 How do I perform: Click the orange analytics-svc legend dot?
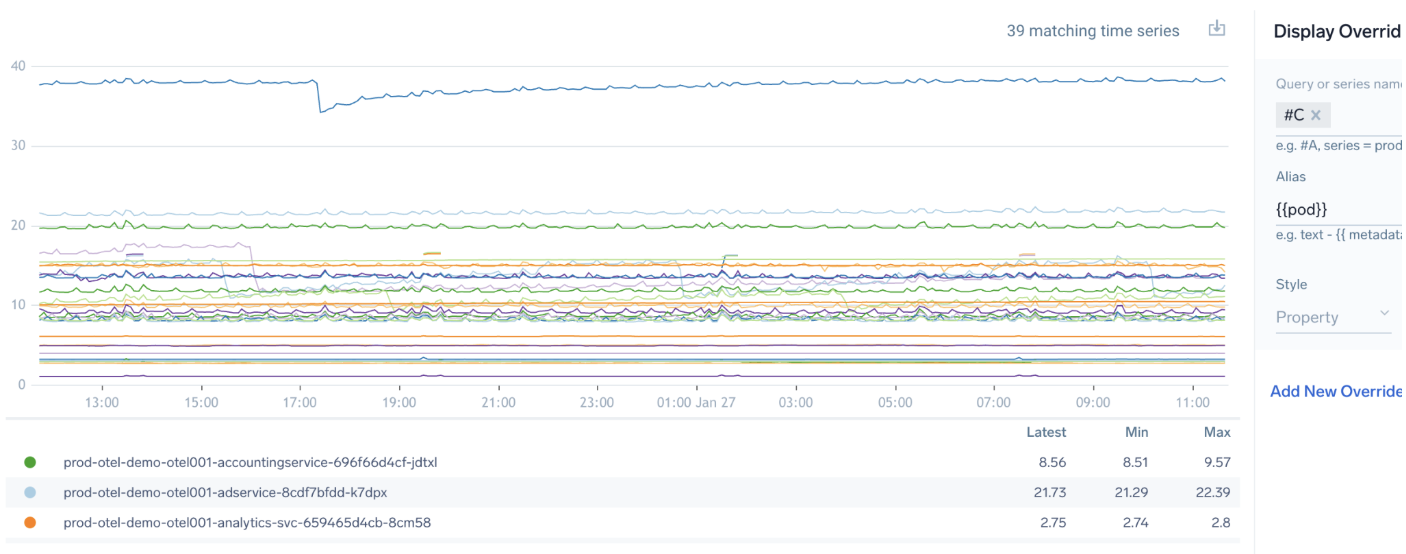[30, 523]
